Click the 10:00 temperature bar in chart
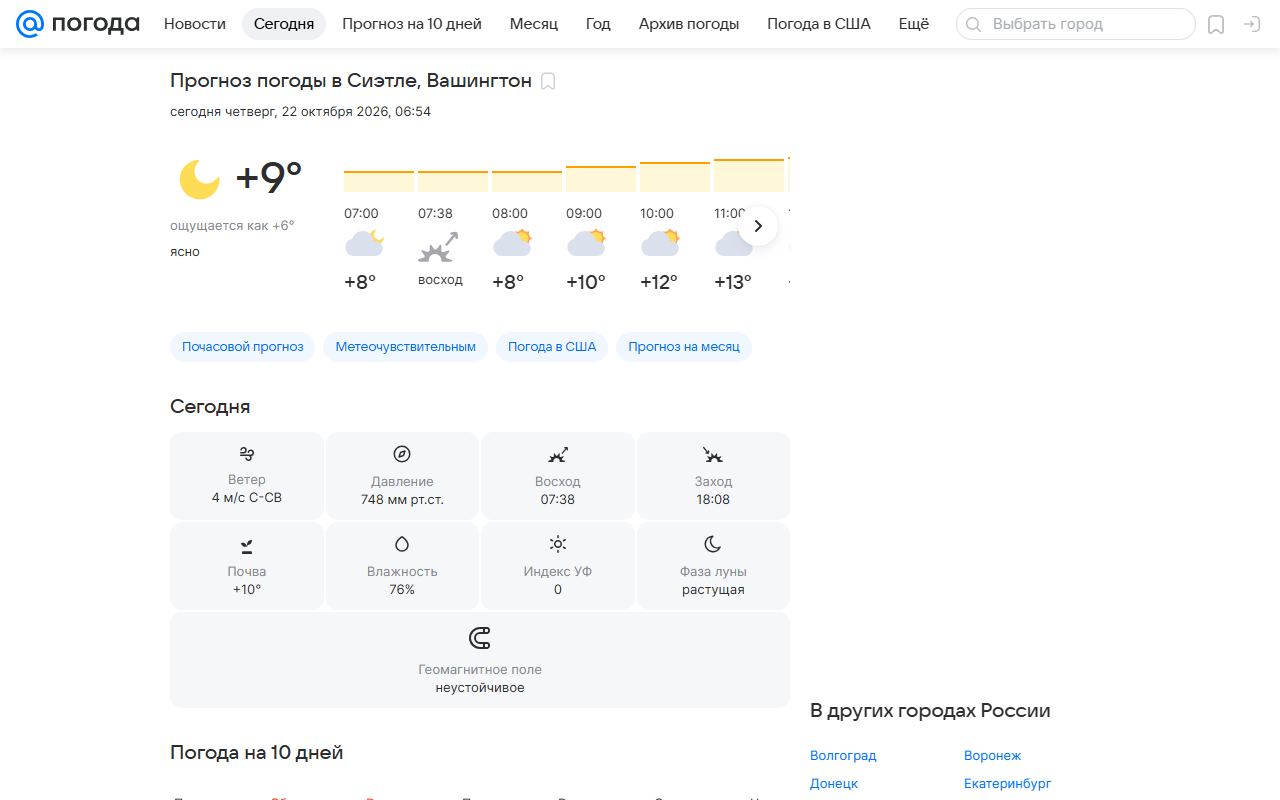1280x800 pixels. click(x=675, y=177)
